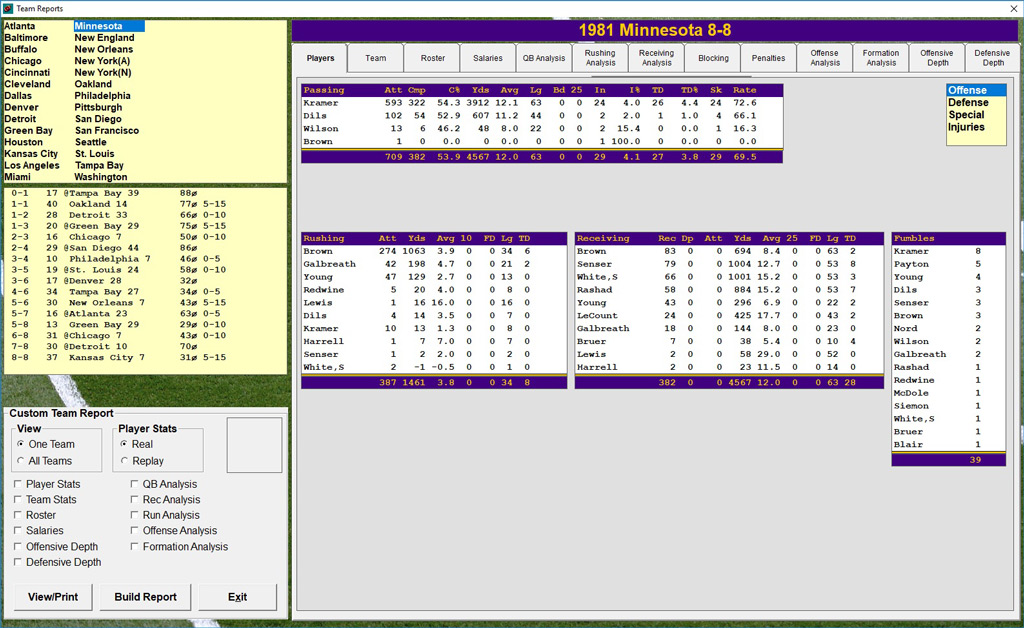Switch to the Defensive Depth tab
Image resolution: width=1024 pixels, height=628 pixels.
993,58
